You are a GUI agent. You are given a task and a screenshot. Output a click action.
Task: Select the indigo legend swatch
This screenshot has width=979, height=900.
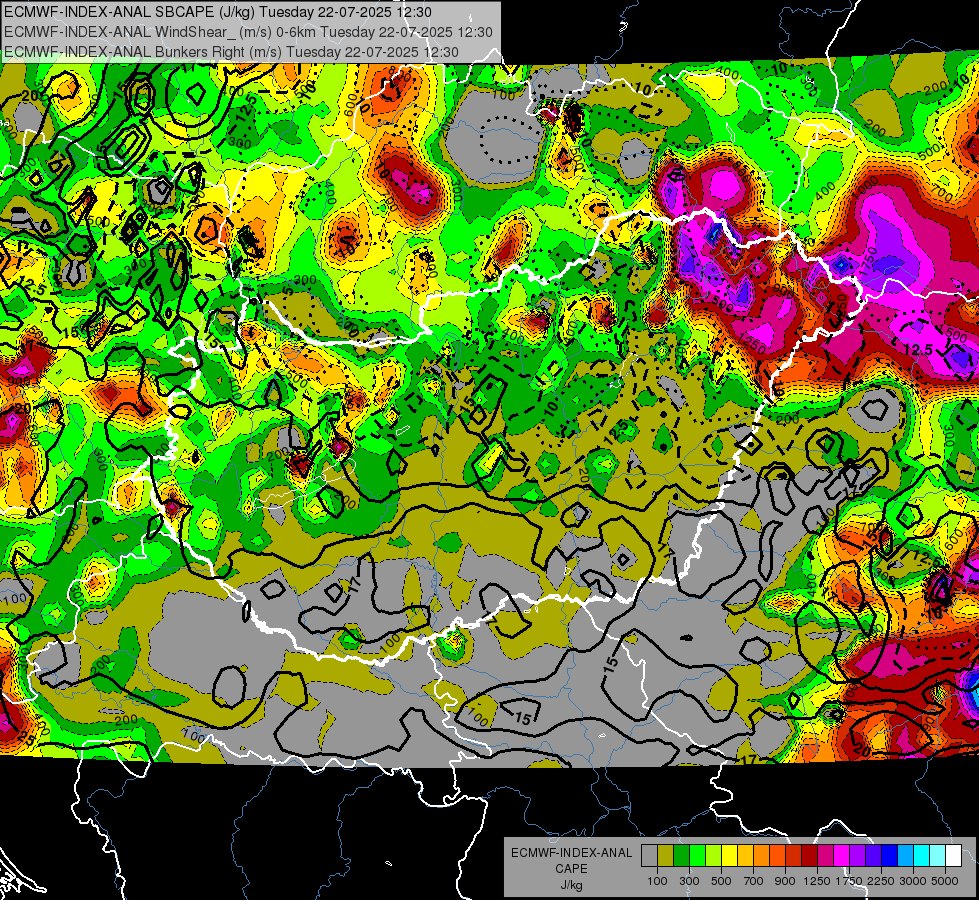pos(873,856)
